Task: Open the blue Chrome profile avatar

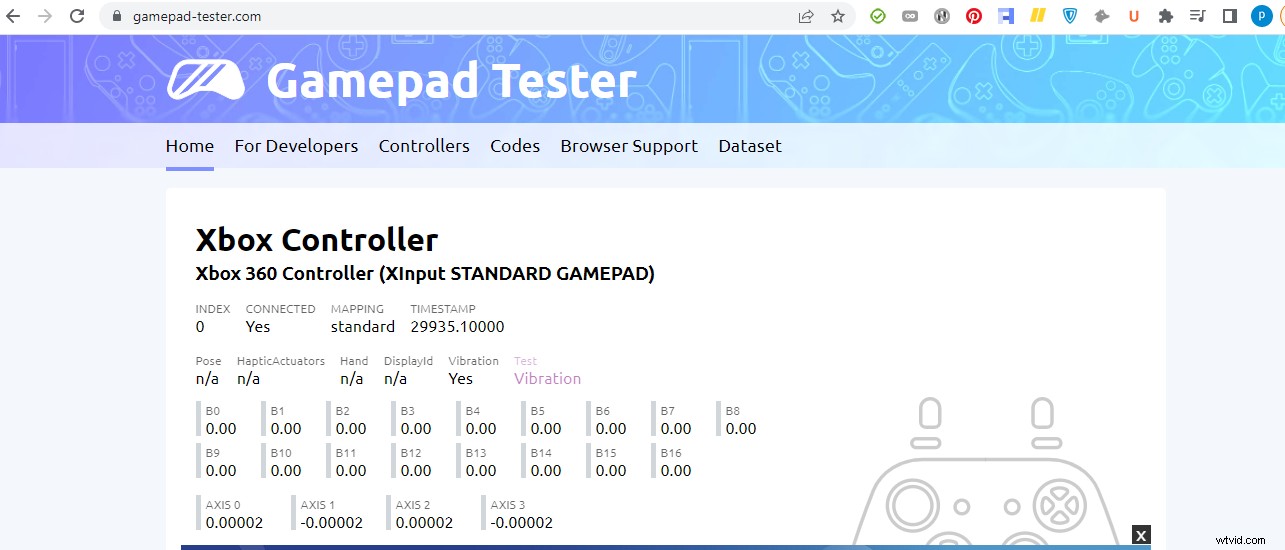Action: pyautogui.click(x=1261, y=16)
